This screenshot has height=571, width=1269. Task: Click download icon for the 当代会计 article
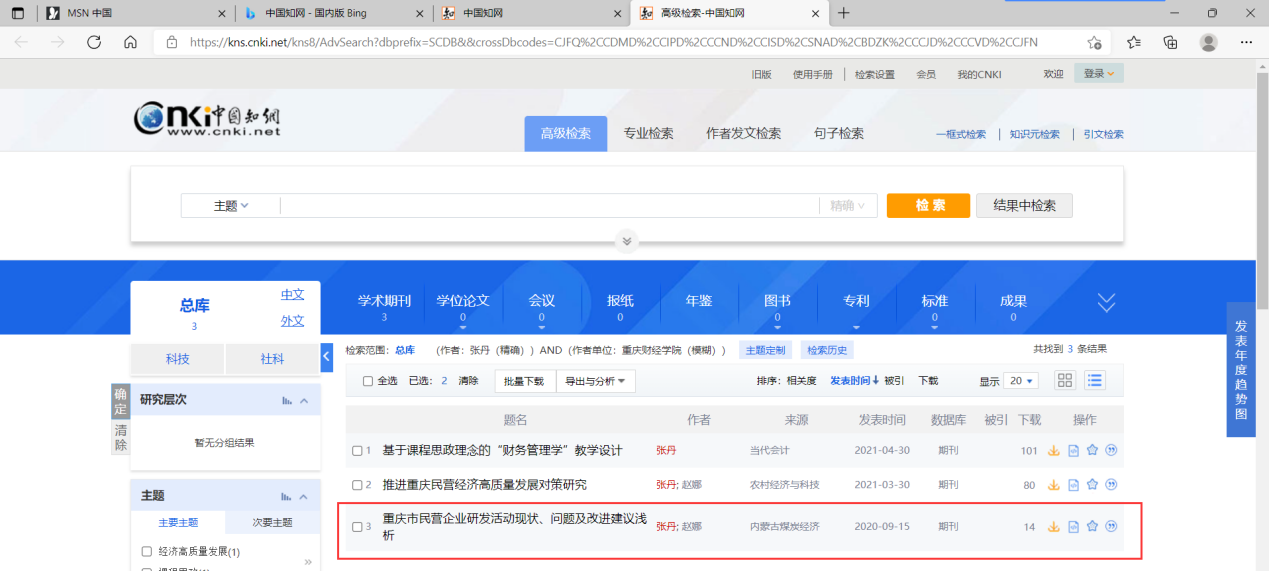1054,451
